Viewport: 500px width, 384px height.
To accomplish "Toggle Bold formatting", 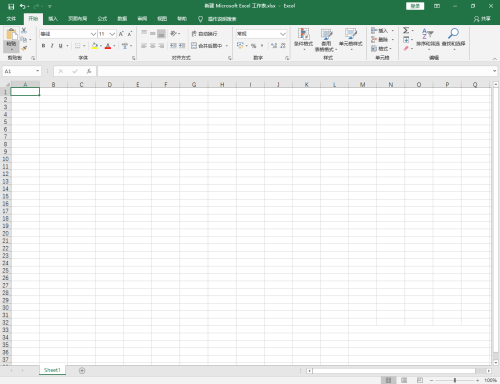I will point(43,46).
